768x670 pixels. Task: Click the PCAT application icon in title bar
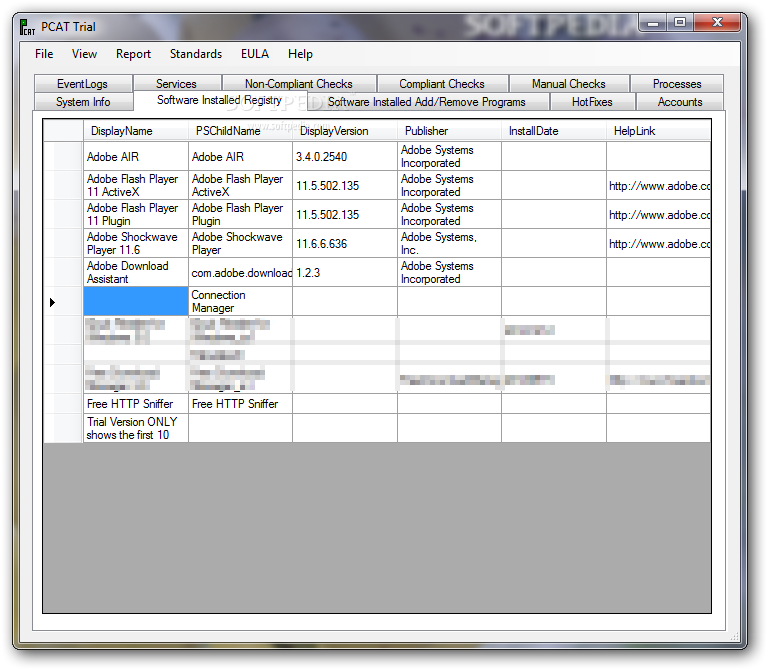tap(27, 27)
